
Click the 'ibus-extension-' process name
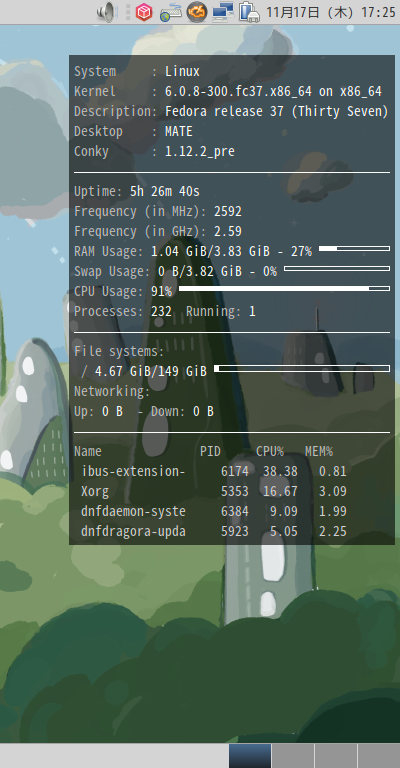[133, 471]
